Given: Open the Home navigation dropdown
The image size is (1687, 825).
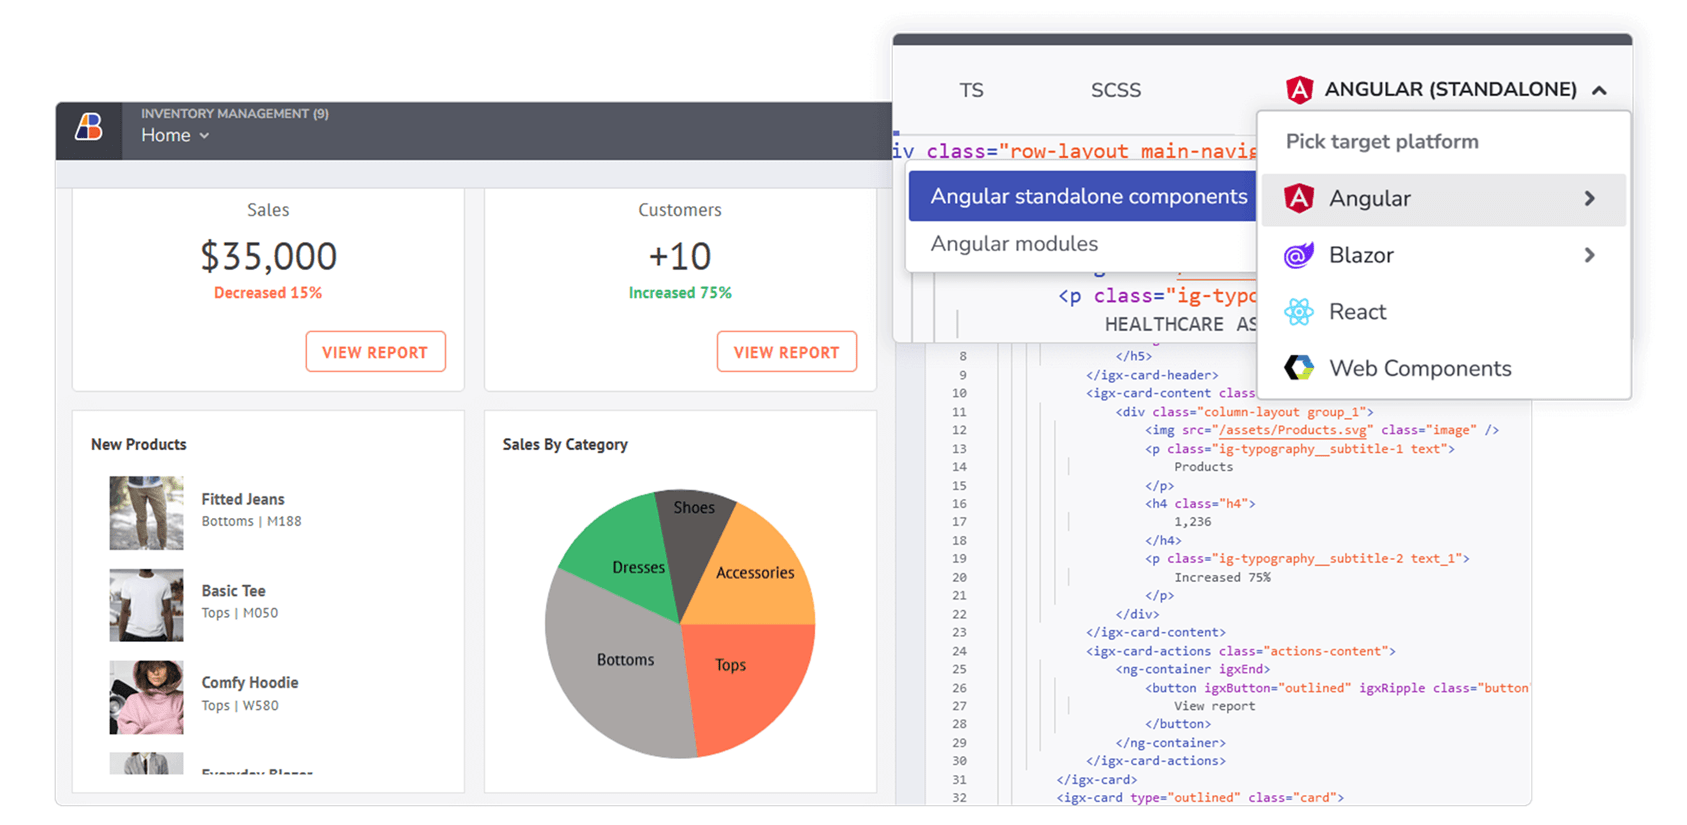Looking at the screenshot, I should click(175, 136).
